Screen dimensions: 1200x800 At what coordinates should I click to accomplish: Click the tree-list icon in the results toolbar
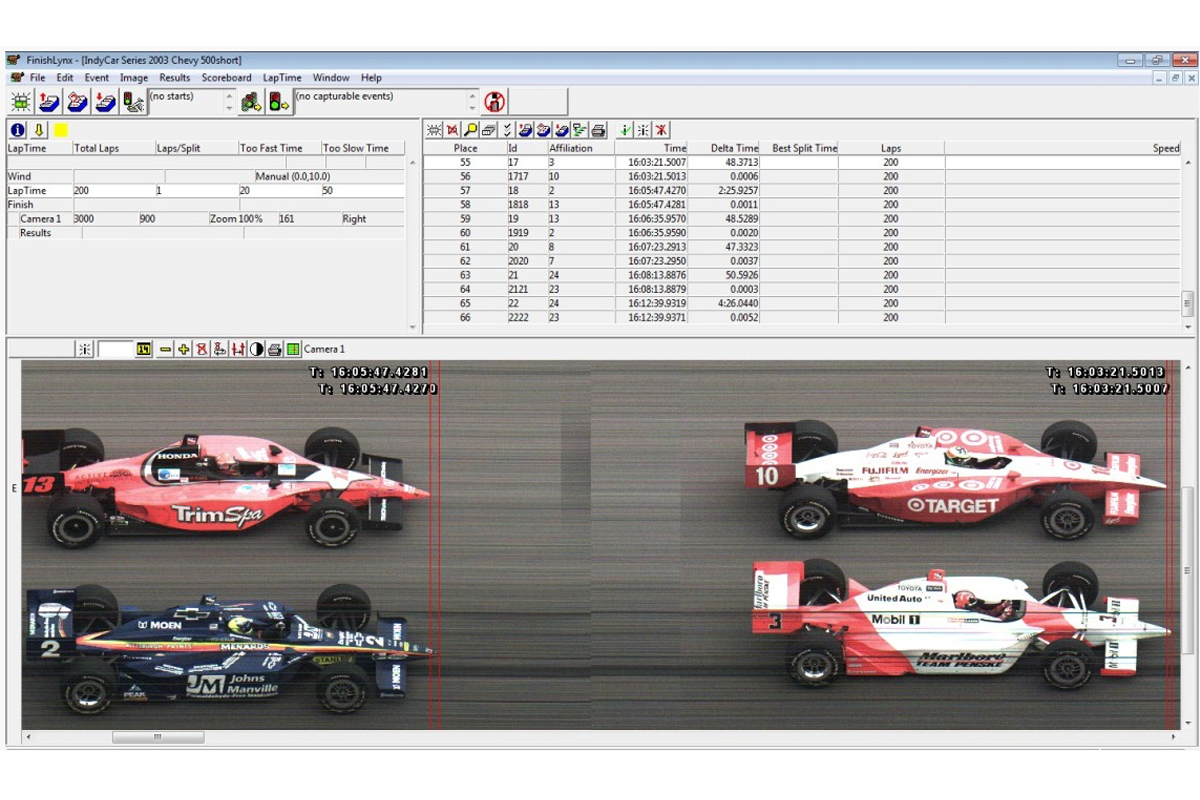[579, 130]
